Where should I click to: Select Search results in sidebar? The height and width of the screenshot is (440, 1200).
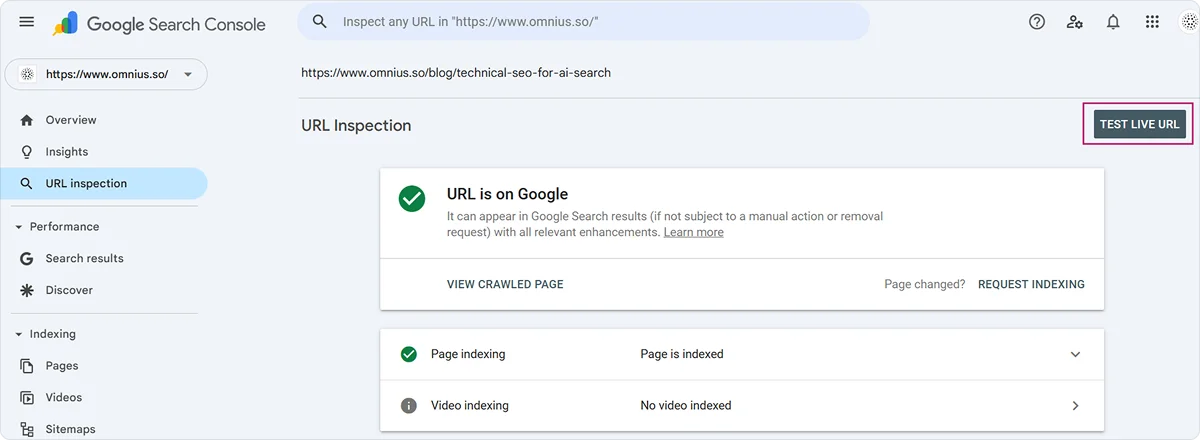tap(84, 258)
